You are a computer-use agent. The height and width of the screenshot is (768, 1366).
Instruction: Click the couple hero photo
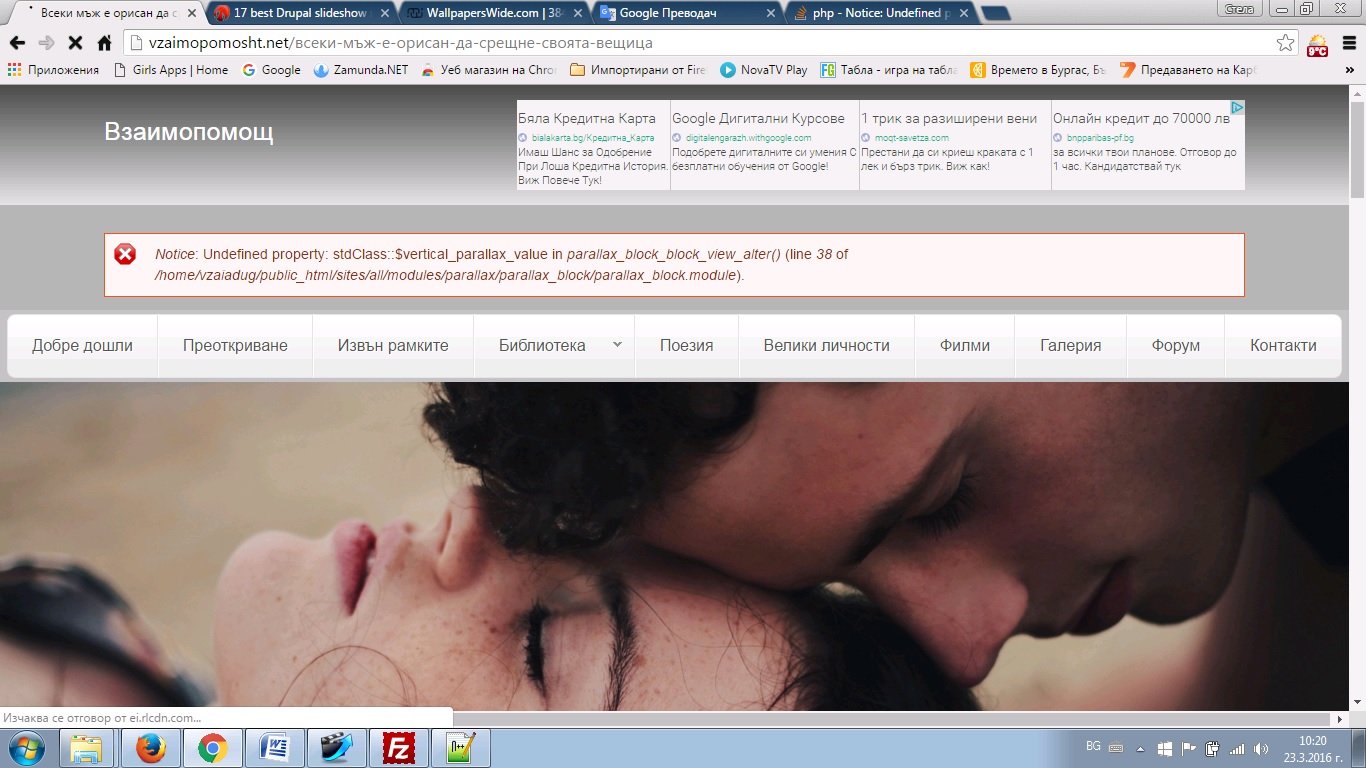click(x=675, y=546)
